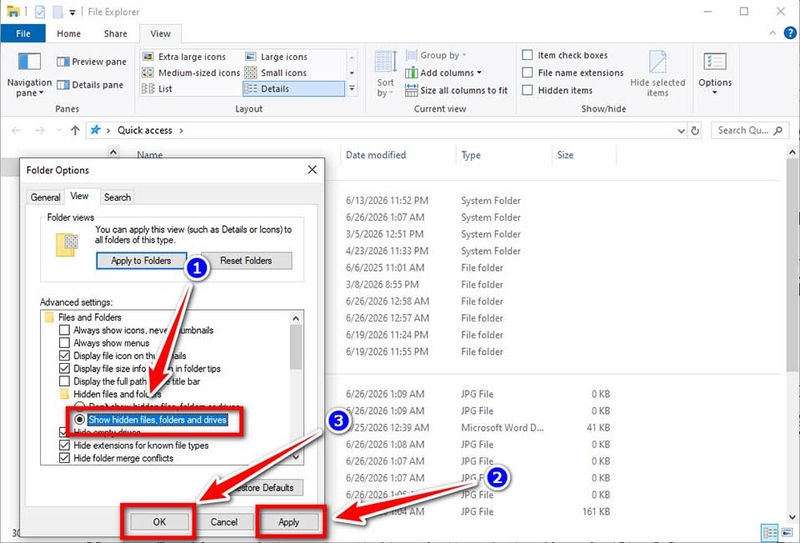Click Size all columns to fit

coord(457,90)
